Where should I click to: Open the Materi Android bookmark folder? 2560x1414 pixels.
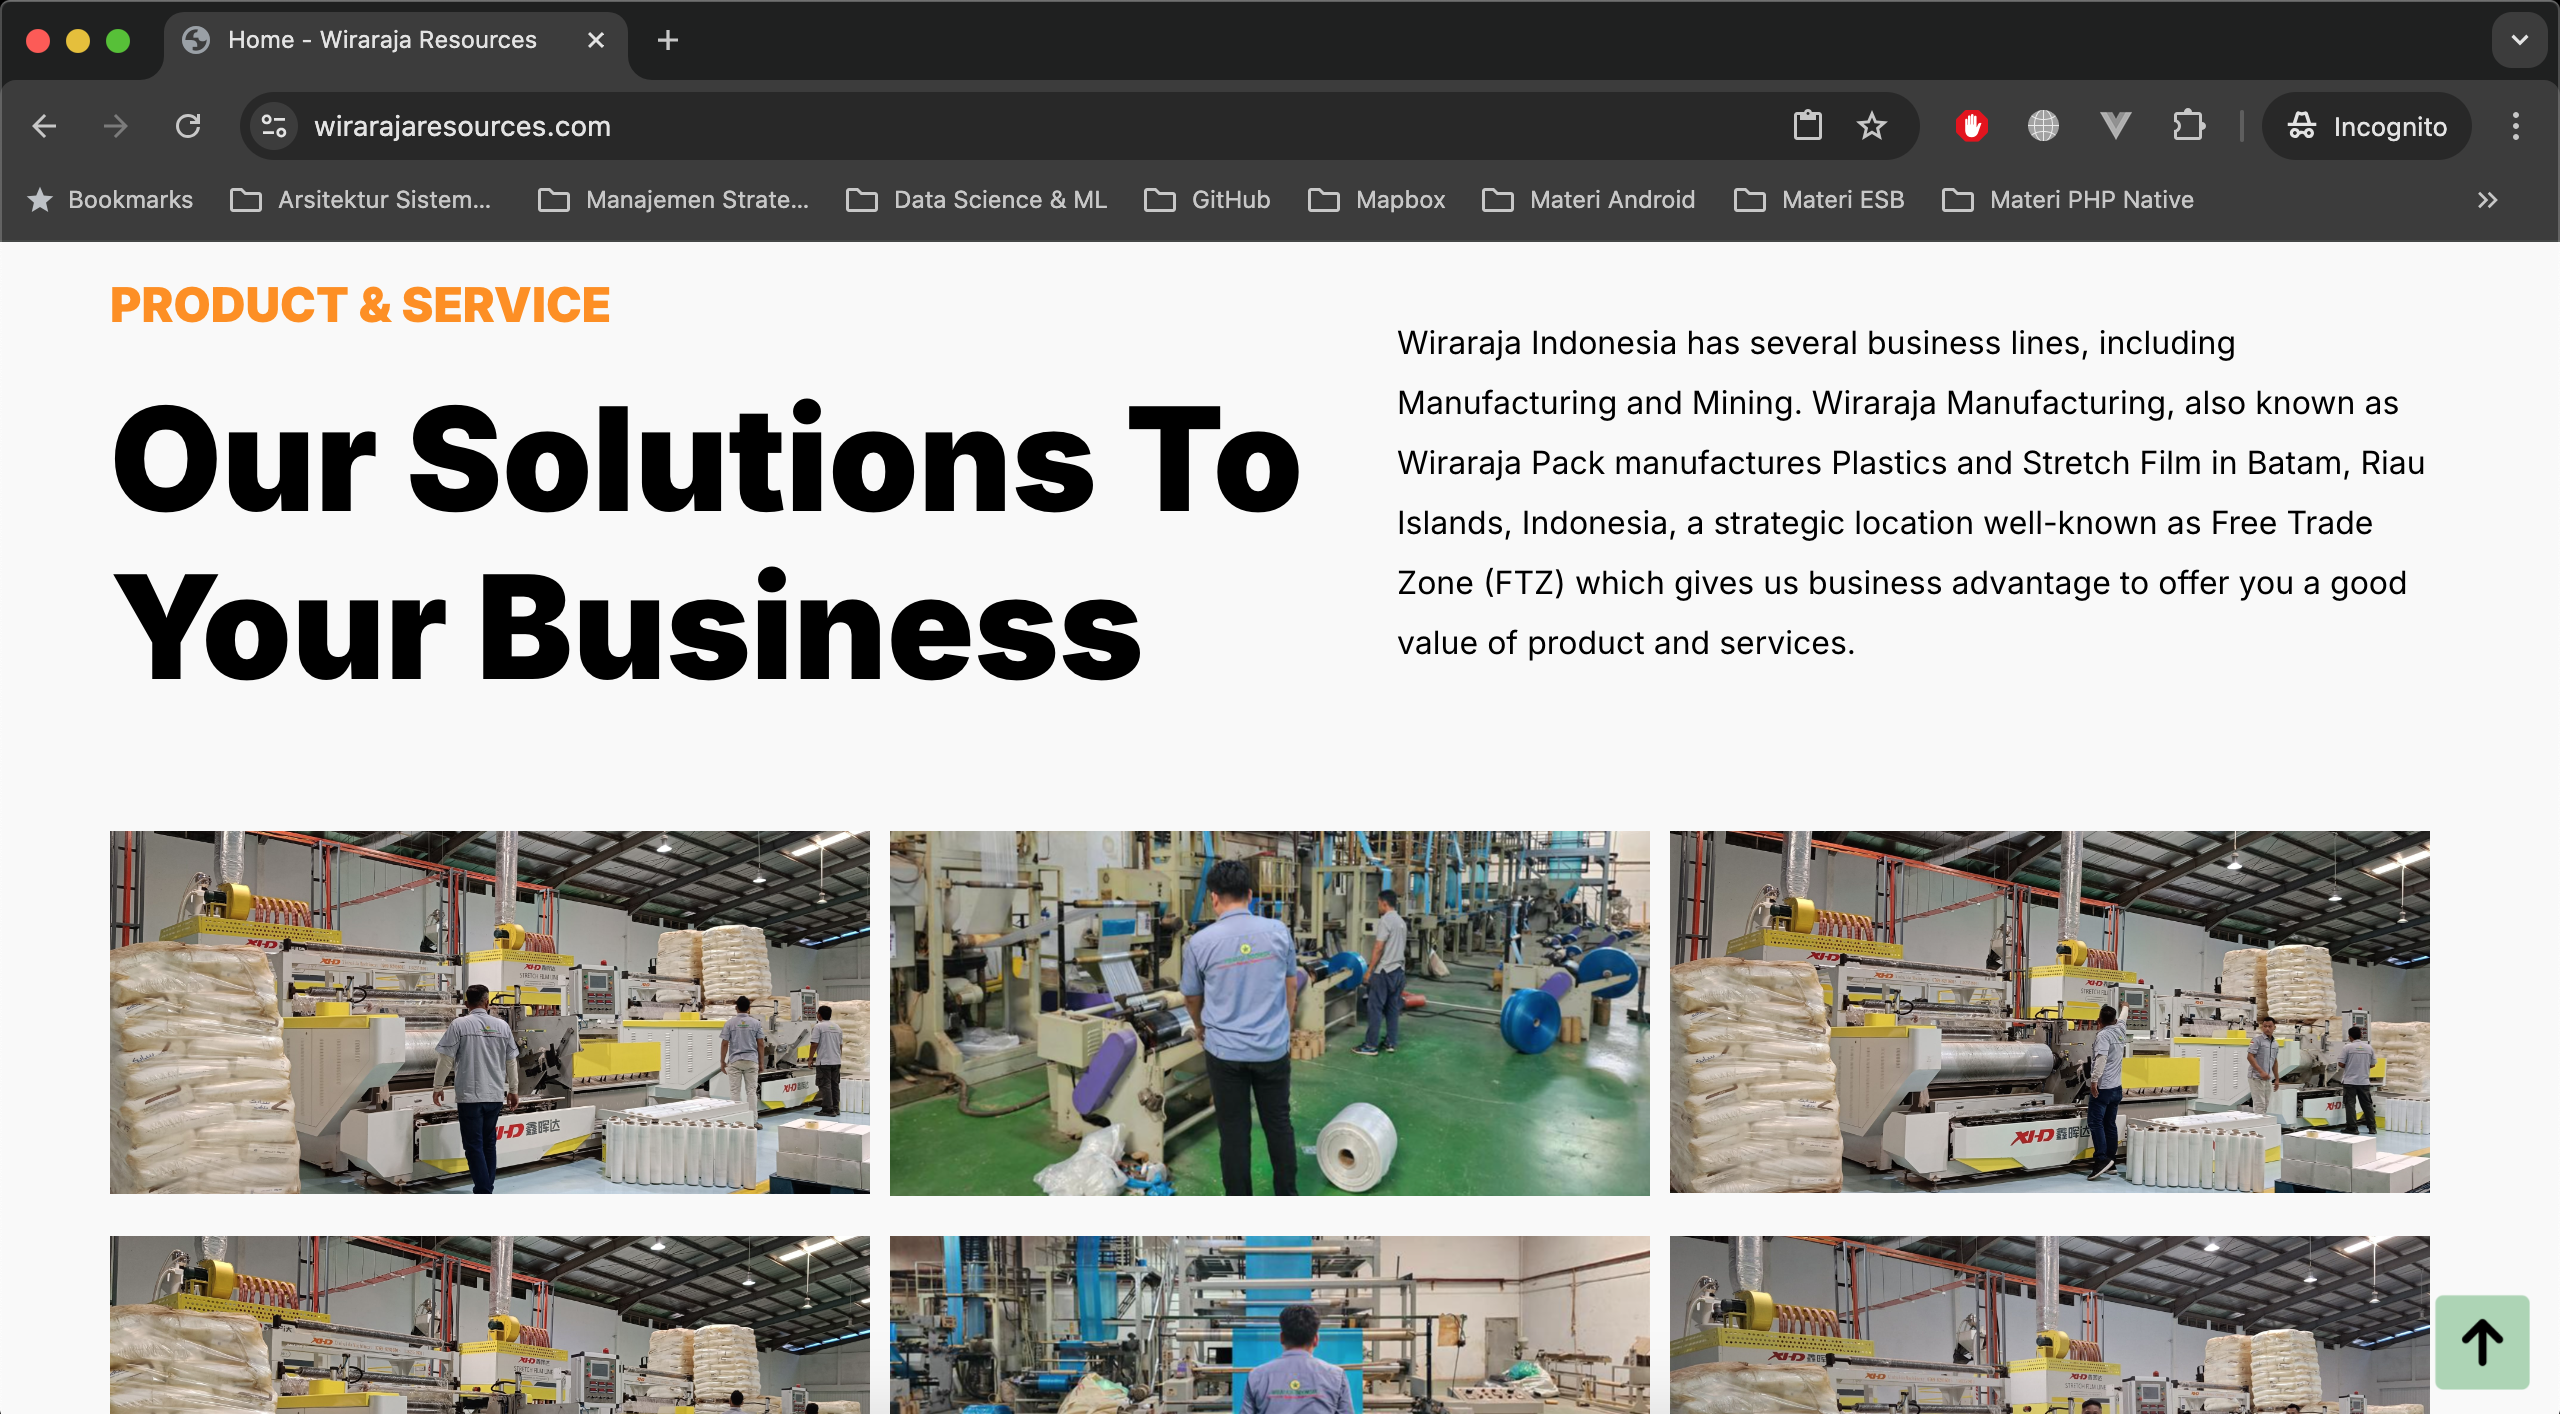[1589, 200]
